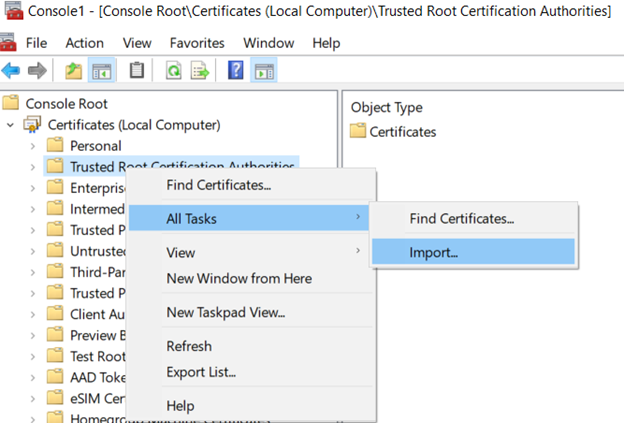Click the Export List toolbar icon

click(x=199, y=71)
